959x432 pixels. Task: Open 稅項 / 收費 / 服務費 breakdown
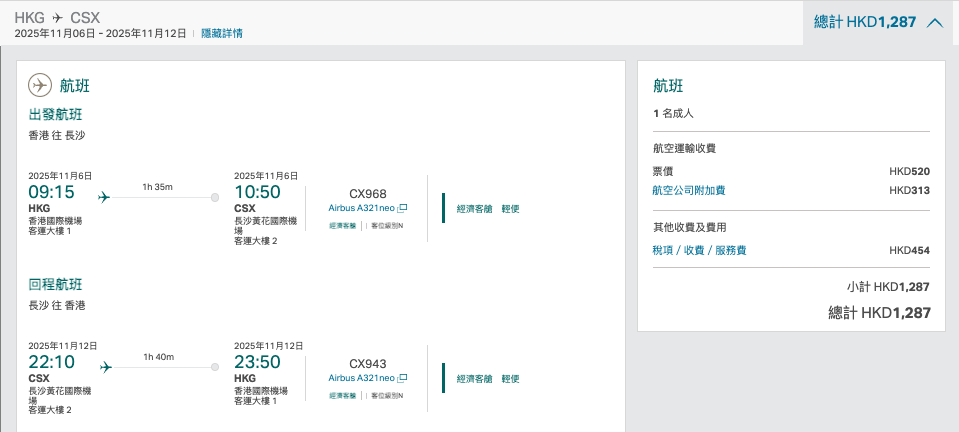[699, 250]
